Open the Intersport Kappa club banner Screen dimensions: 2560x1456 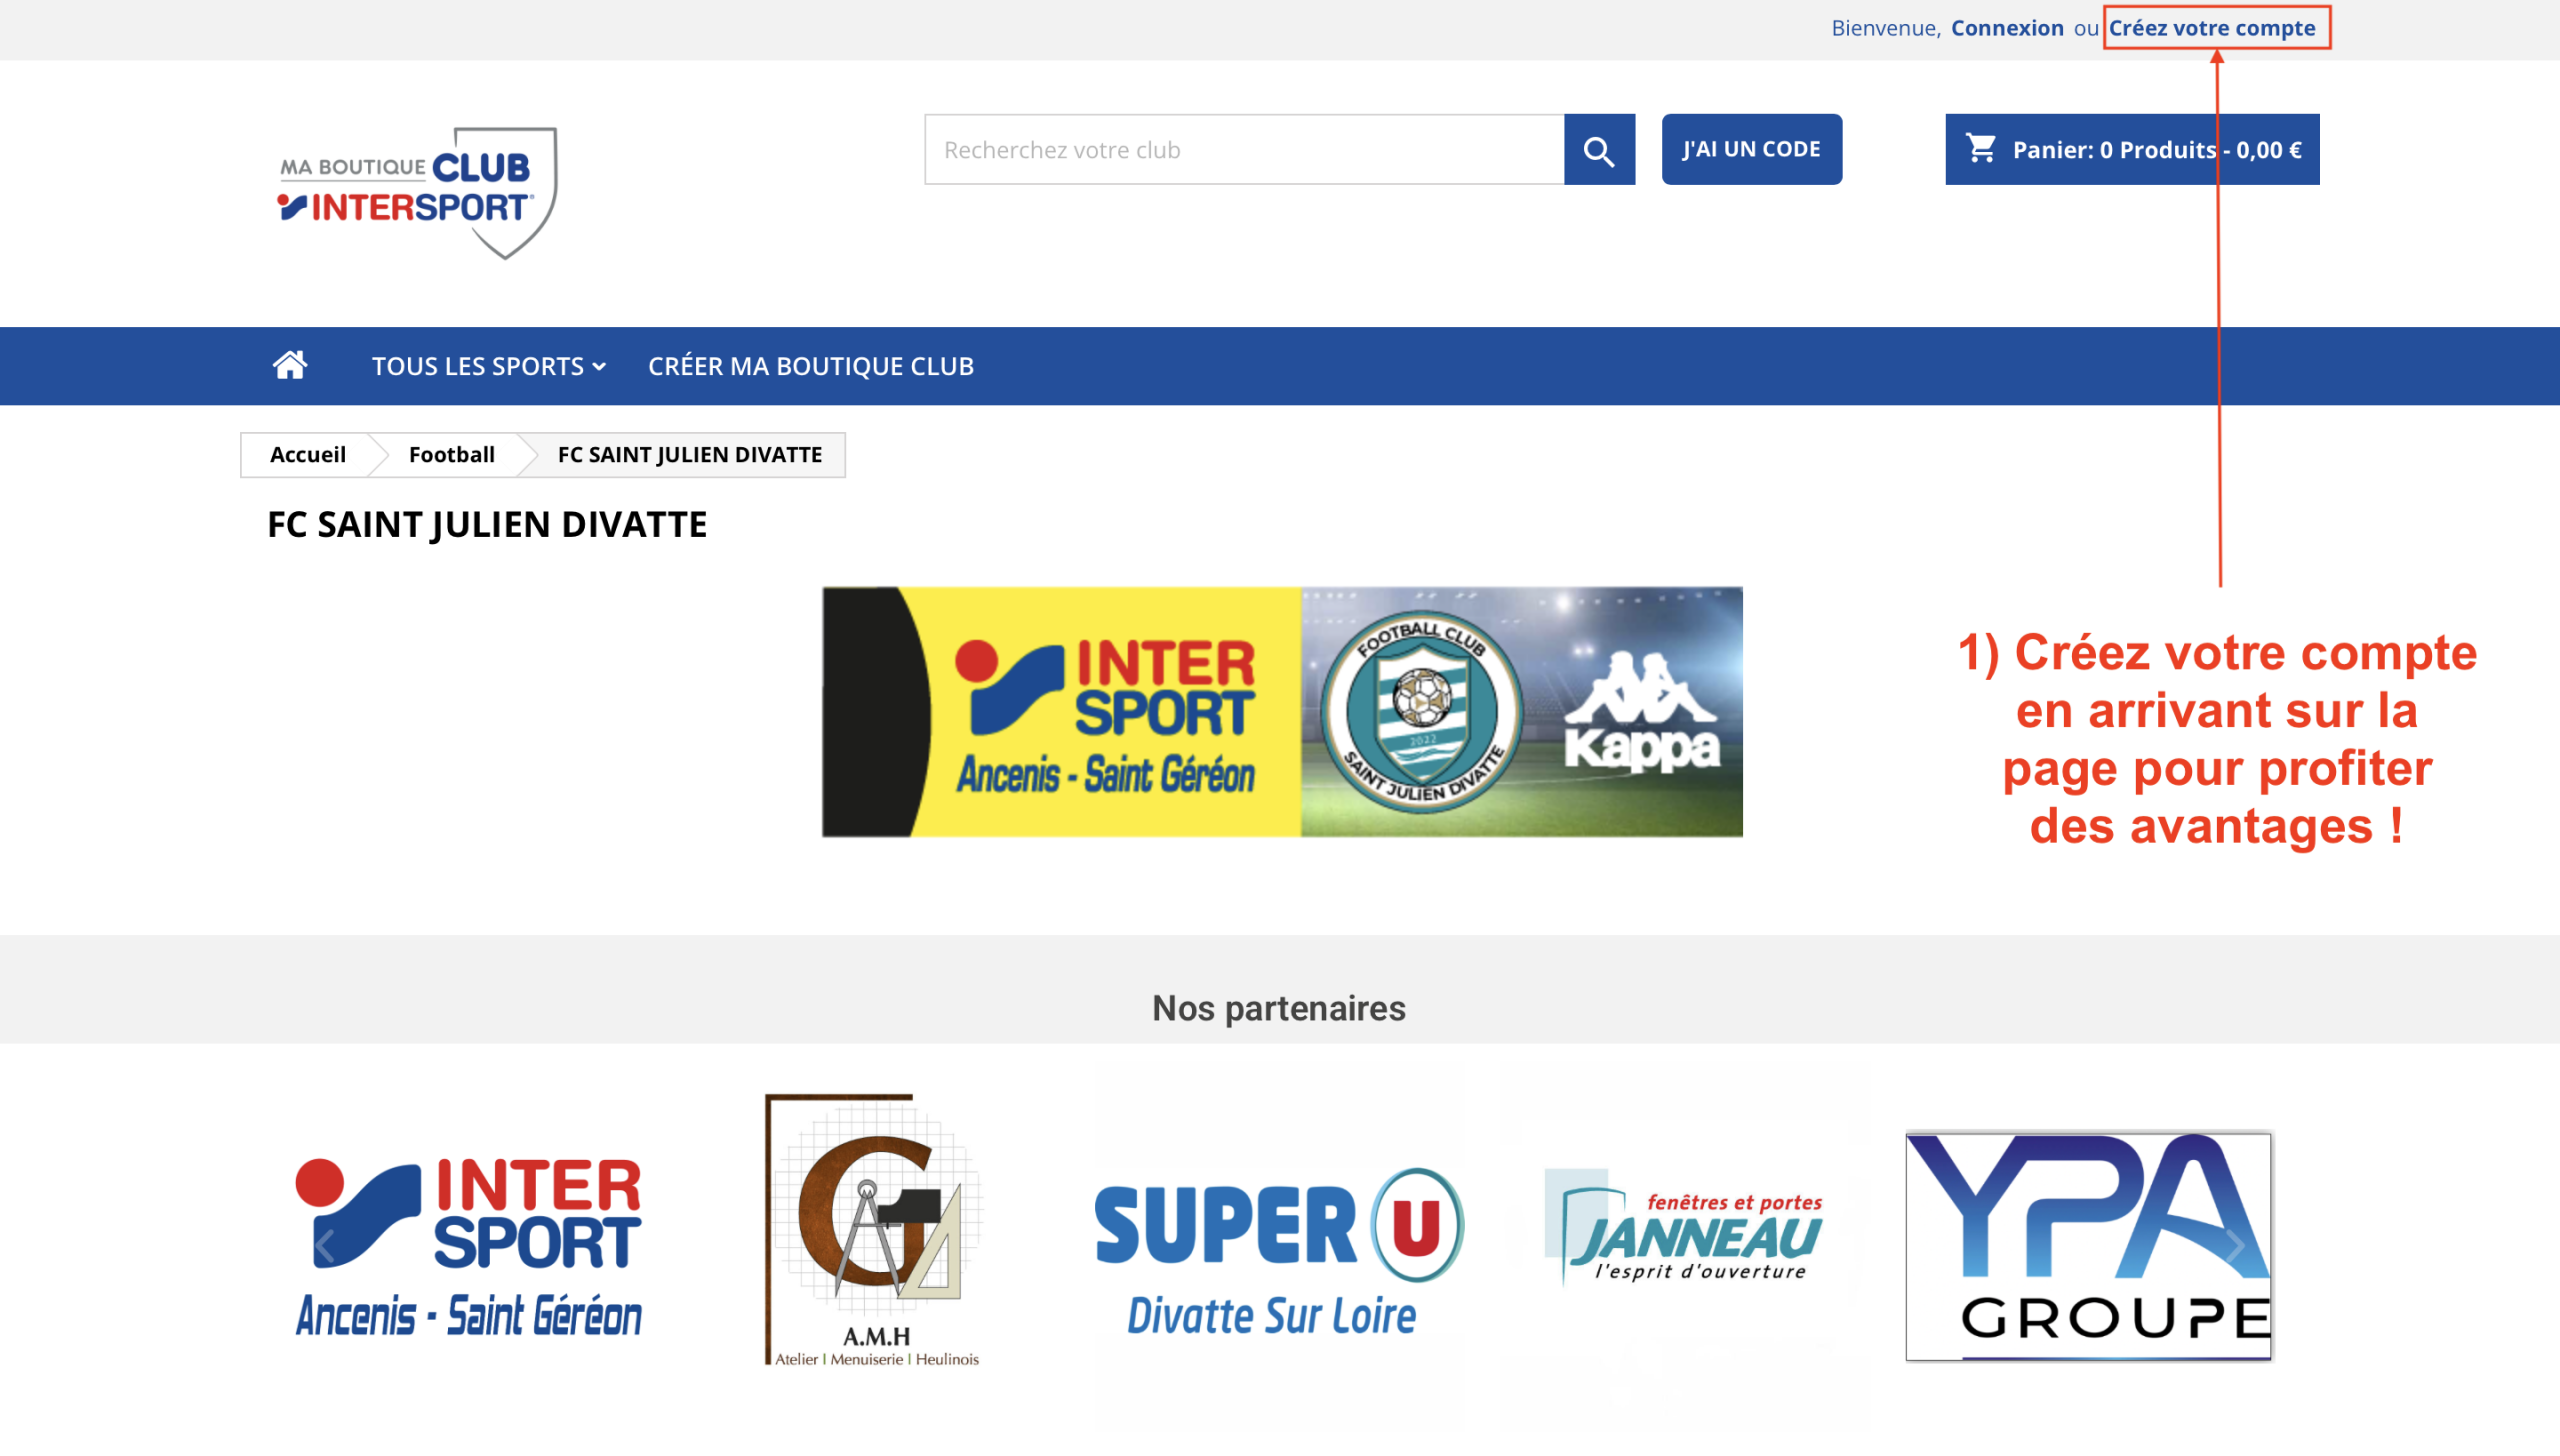click(x=1282, y=712)
